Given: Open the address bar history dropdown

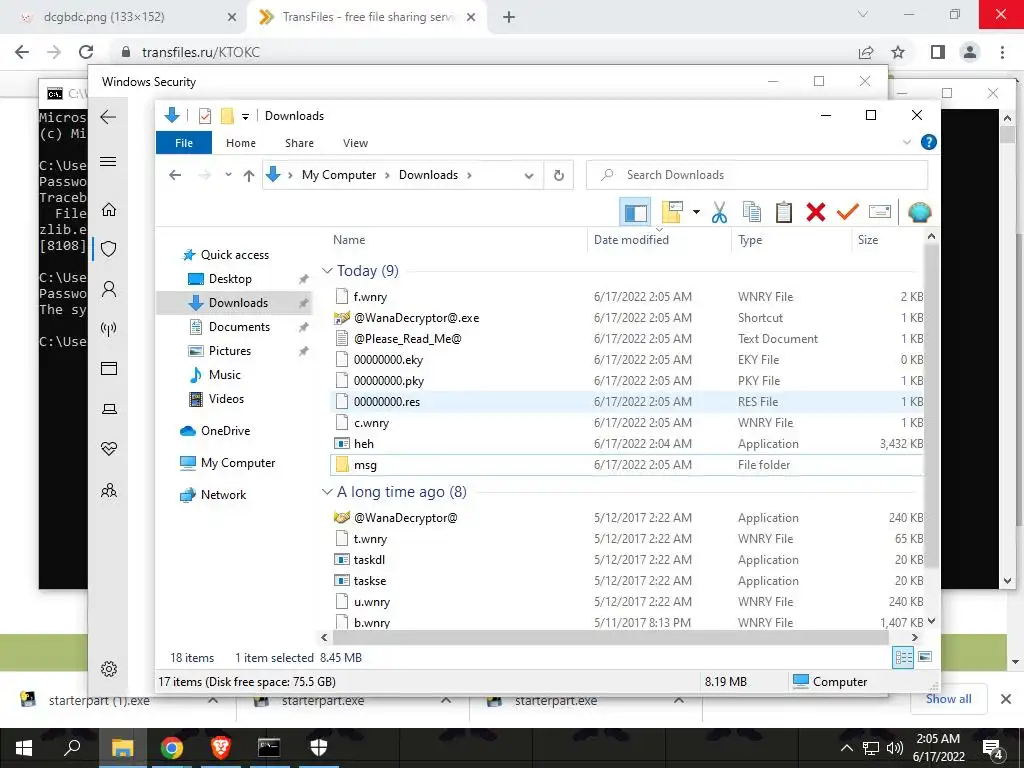Looking at the screenshot, I should 529,175.
